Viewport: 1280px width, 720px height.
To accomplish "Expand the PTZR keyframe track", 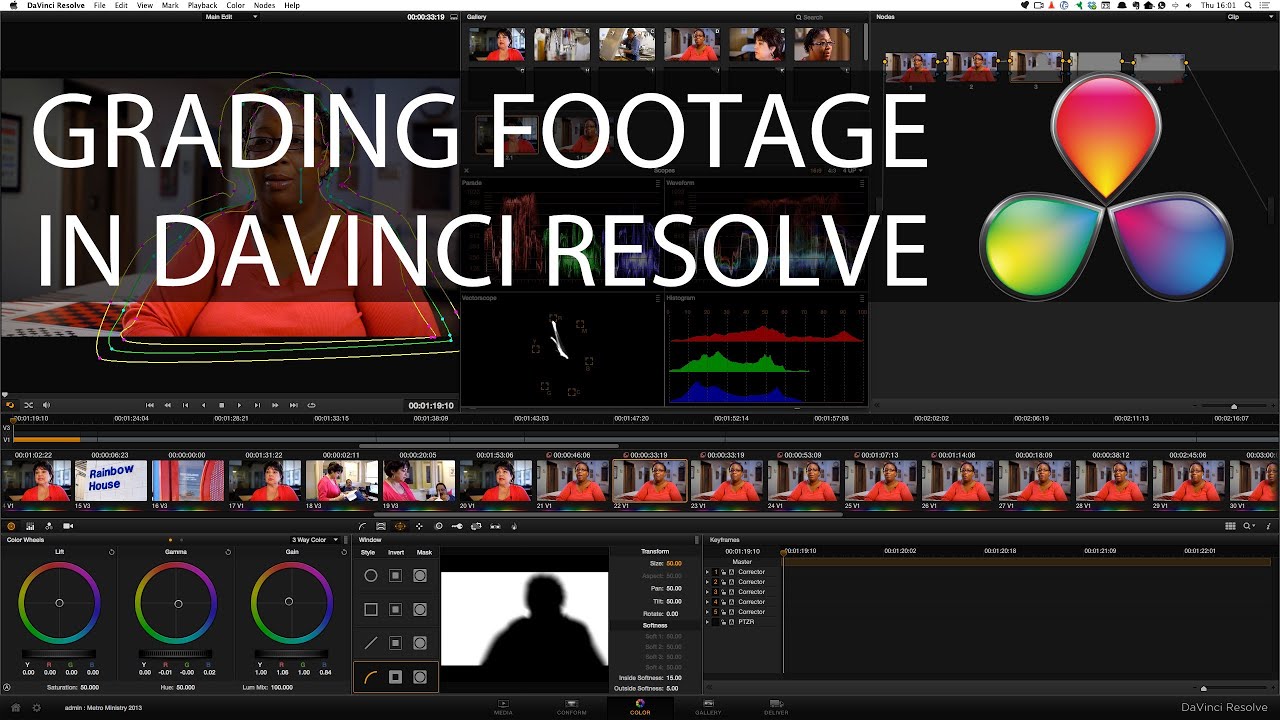I will coord(707,622).
